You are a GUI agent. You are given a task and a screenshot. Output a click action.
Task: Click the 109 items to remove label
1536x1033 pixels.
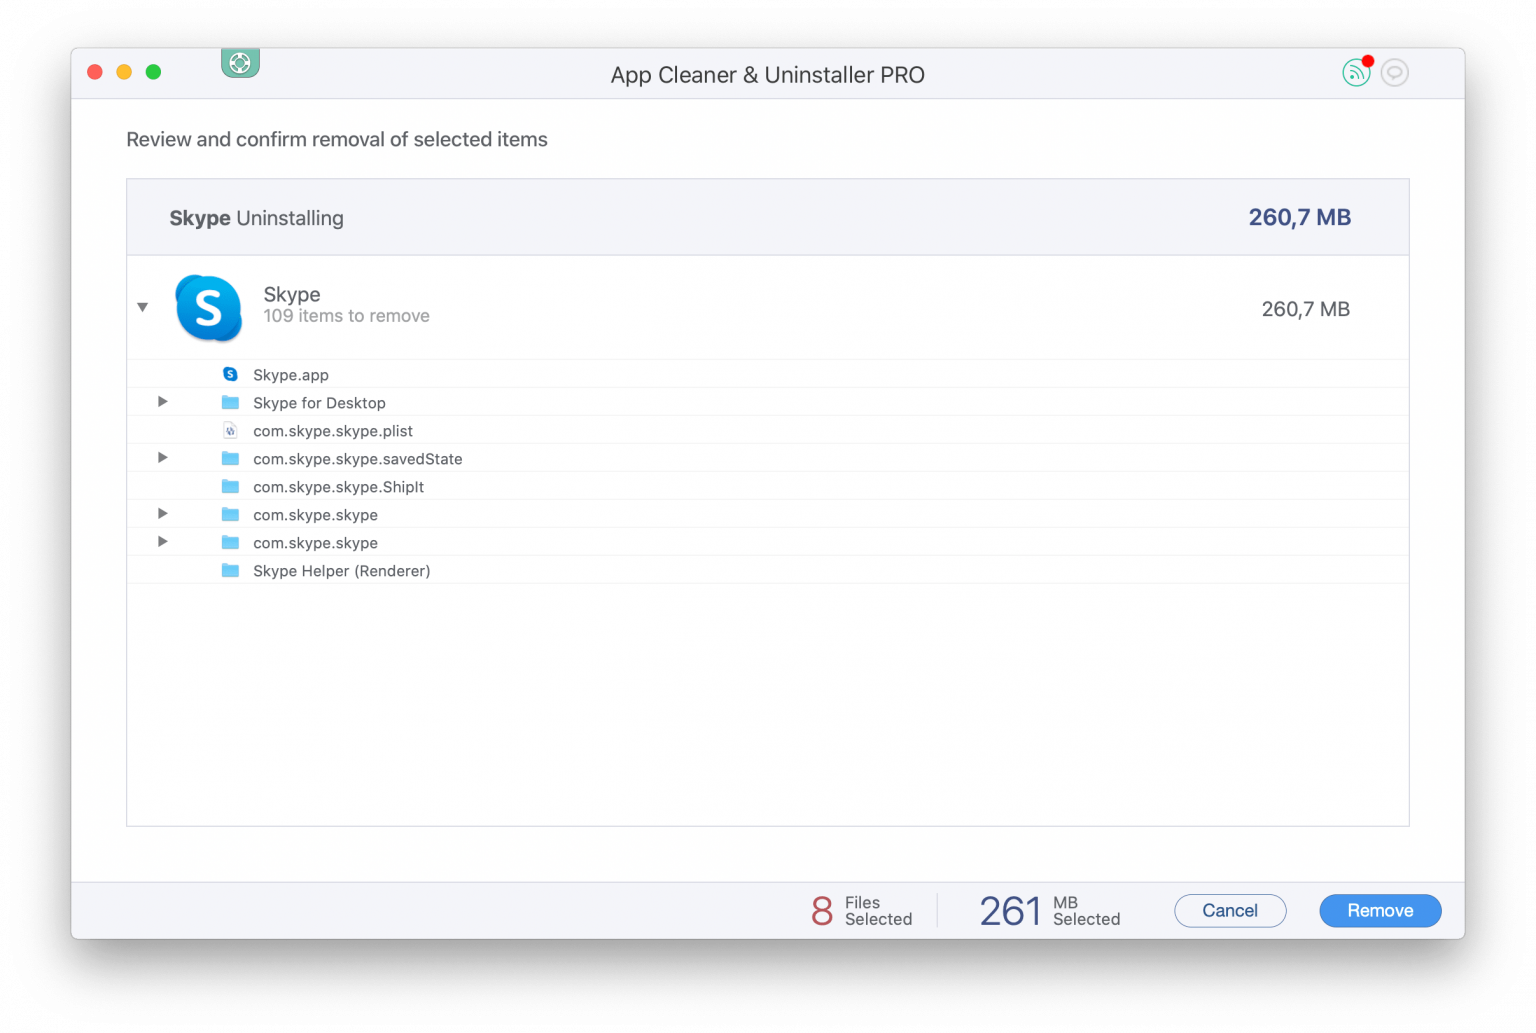click(x=347, y=316)
